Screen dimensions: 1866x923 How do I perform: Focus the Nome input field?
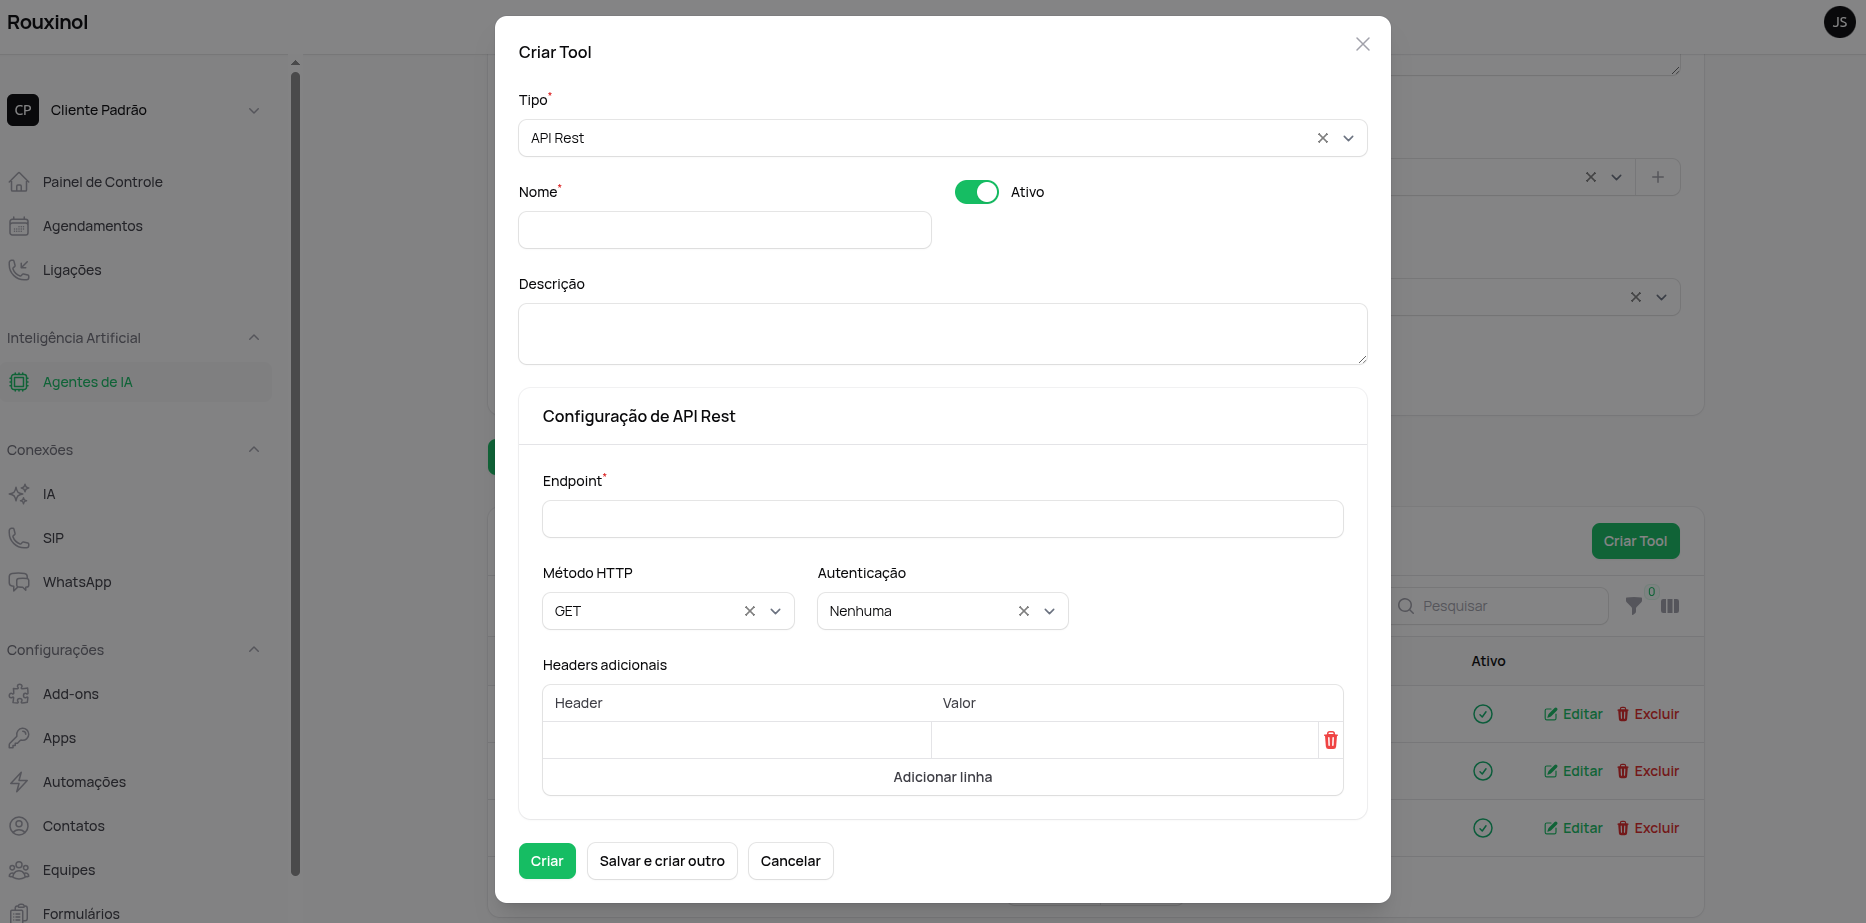pos(725,230)
